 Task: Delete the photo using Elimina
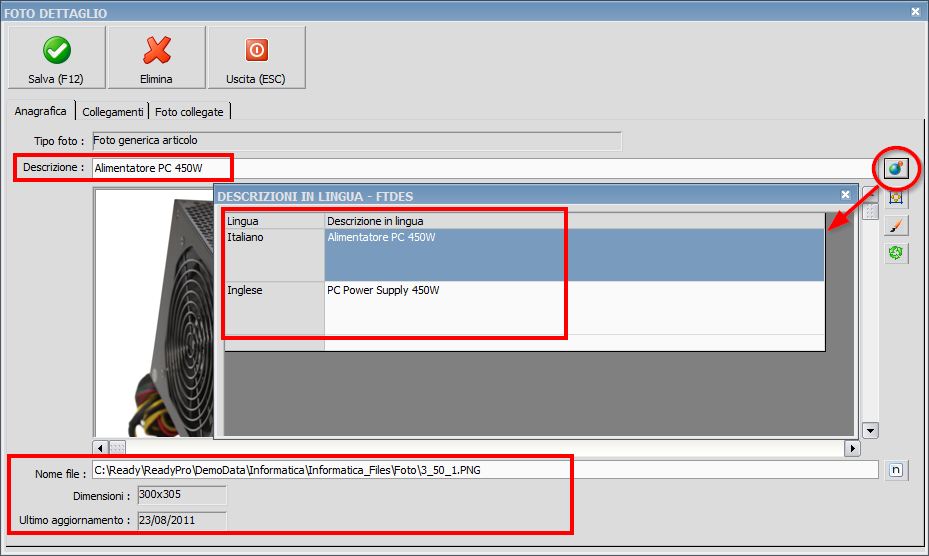tap(157, 58)
